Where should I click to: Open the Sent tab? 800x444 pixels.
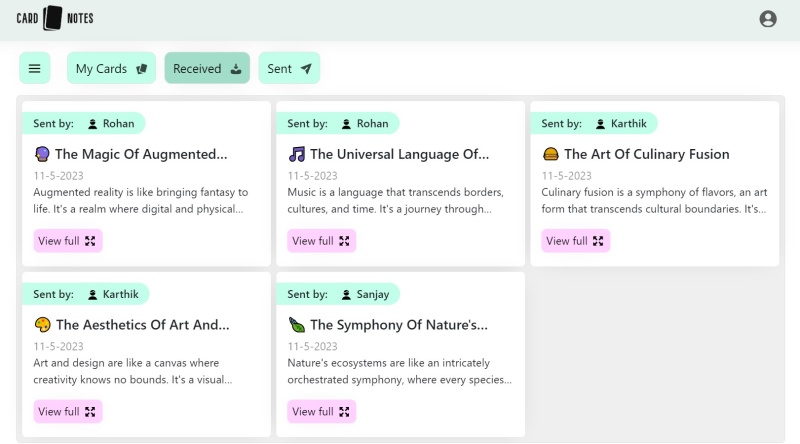coord(289,68)
